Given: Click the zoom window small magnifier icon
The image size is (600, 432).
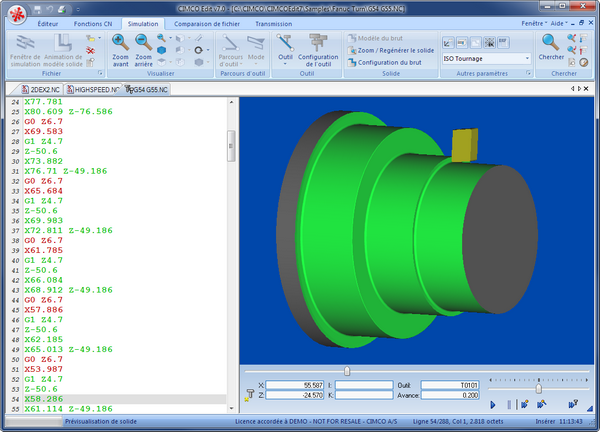Looking at the screenshot, I should (x=161, y=38).
